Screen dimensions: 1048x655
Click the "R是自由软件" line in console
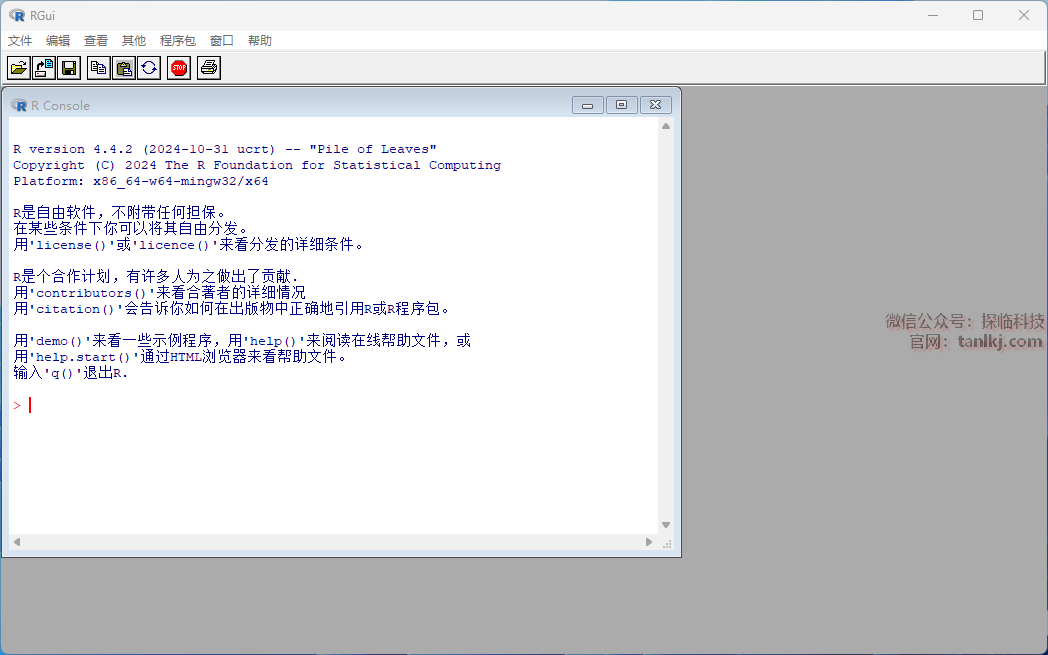click(x=121, y=213)
